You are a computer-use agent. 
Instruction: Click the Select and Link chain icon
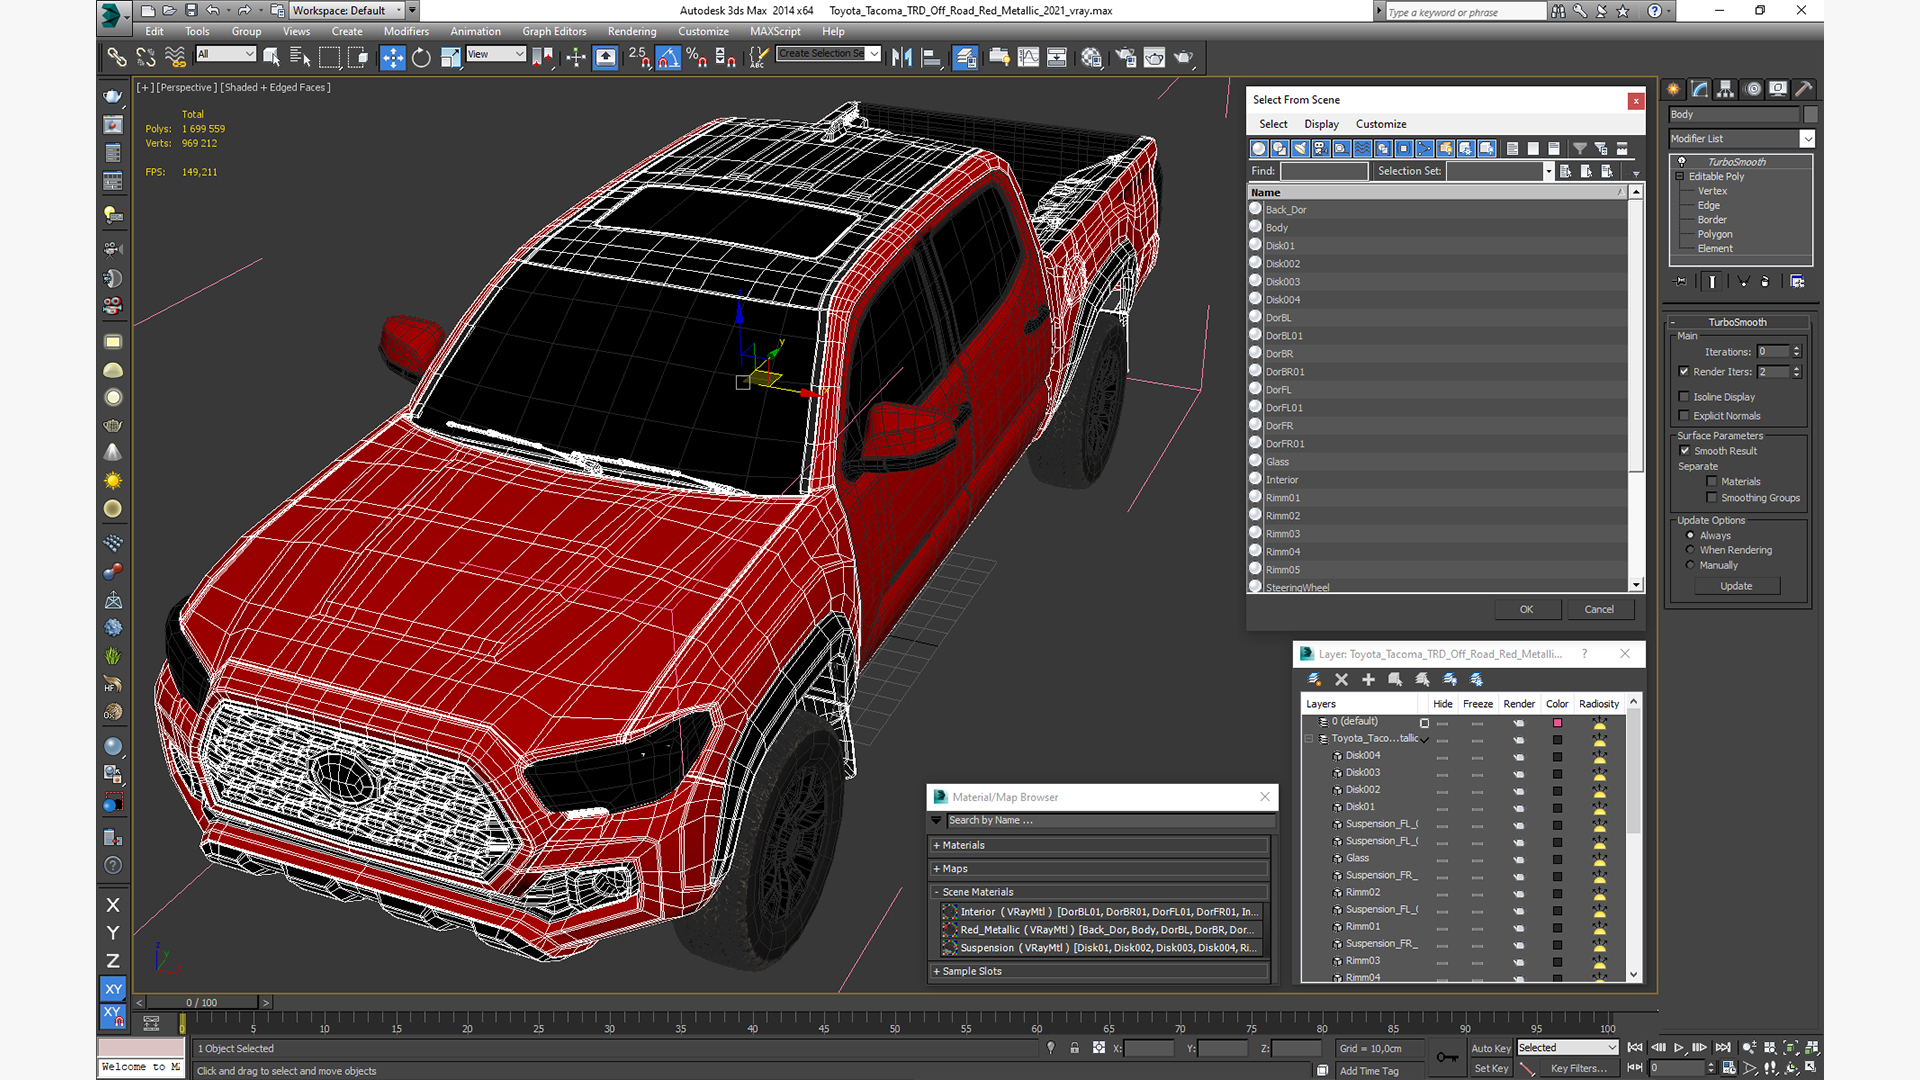(117, 58)
